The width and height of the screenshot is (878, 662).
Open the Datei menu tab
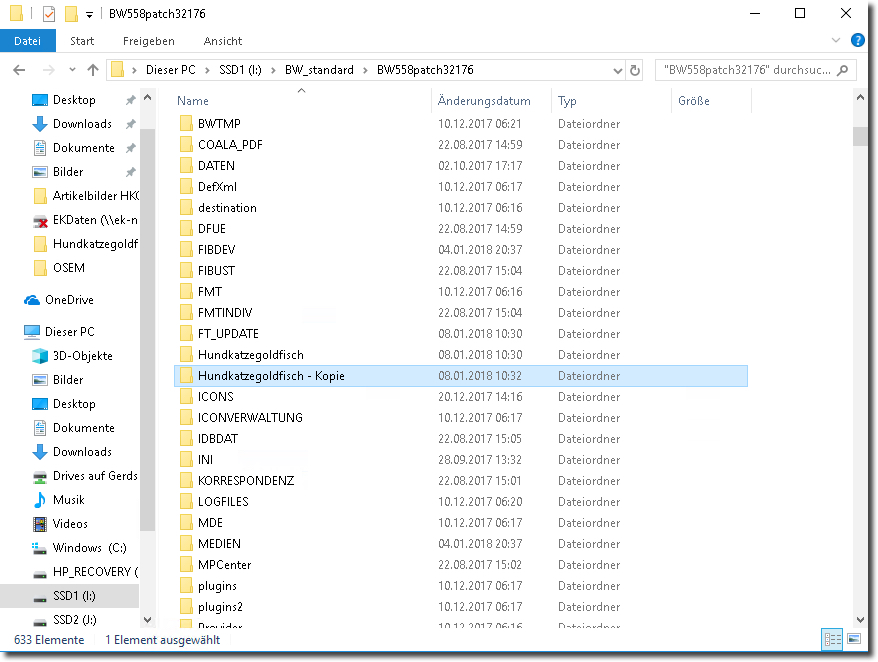[28, 41]
